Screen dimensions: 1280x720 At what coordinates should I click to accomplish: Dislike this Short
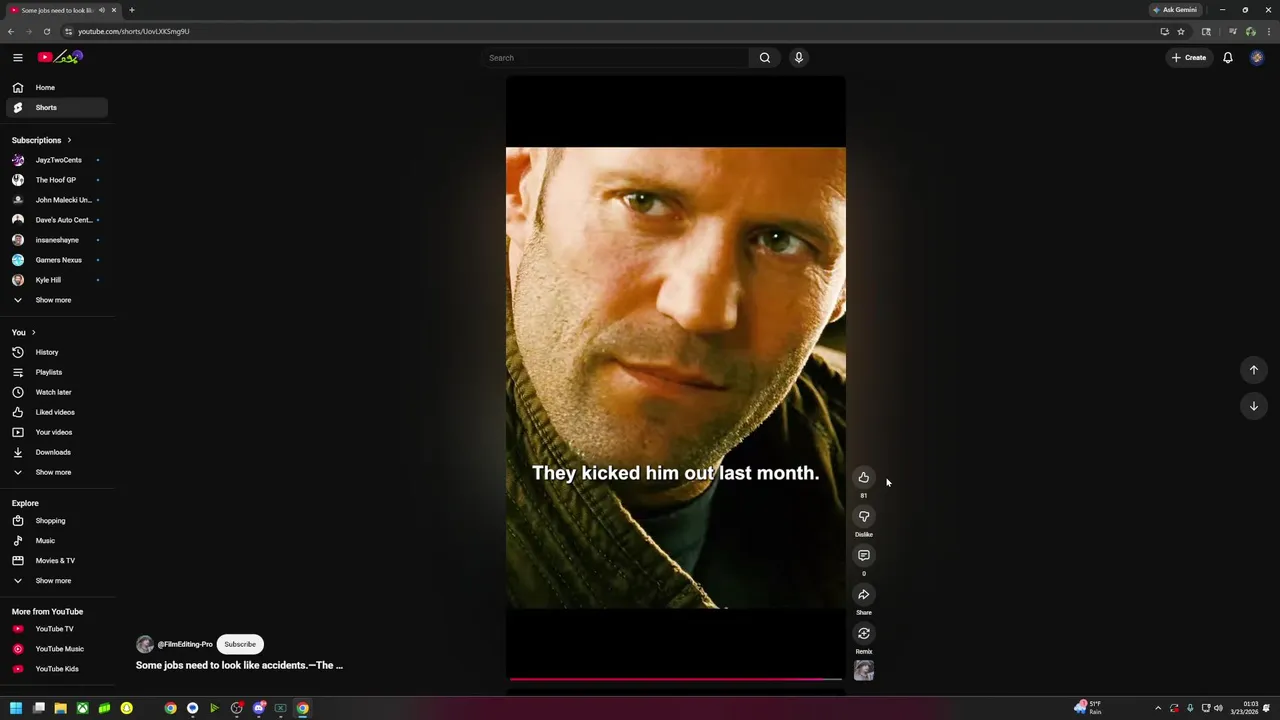pos(864,516)
